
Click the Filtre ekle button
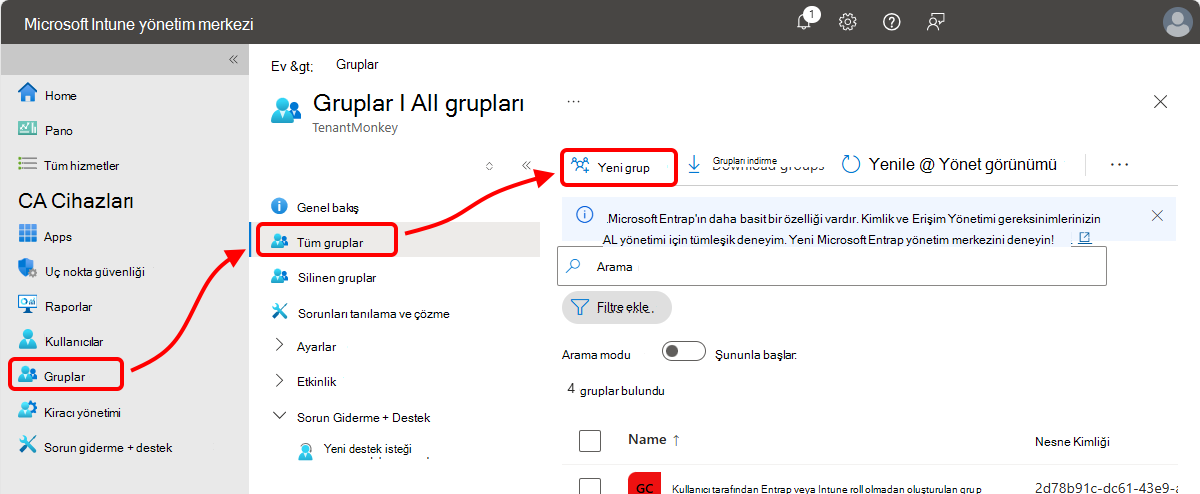pyautogui.click(x=616, y=307)
